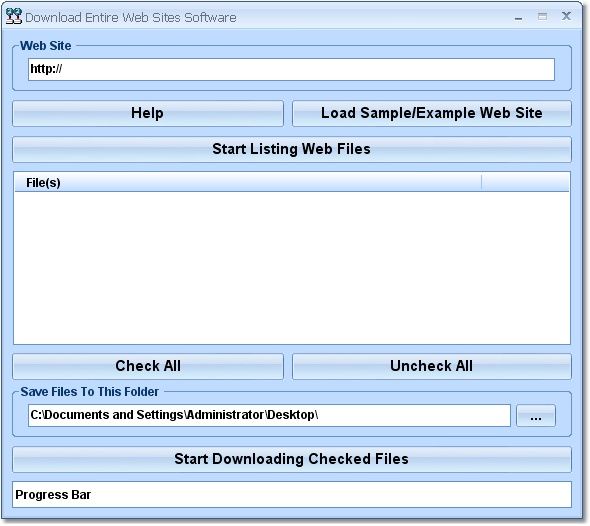The height and width of the screenshot is (526, 590).
Task: Select Uncheck All button
Action: (432, 366)
